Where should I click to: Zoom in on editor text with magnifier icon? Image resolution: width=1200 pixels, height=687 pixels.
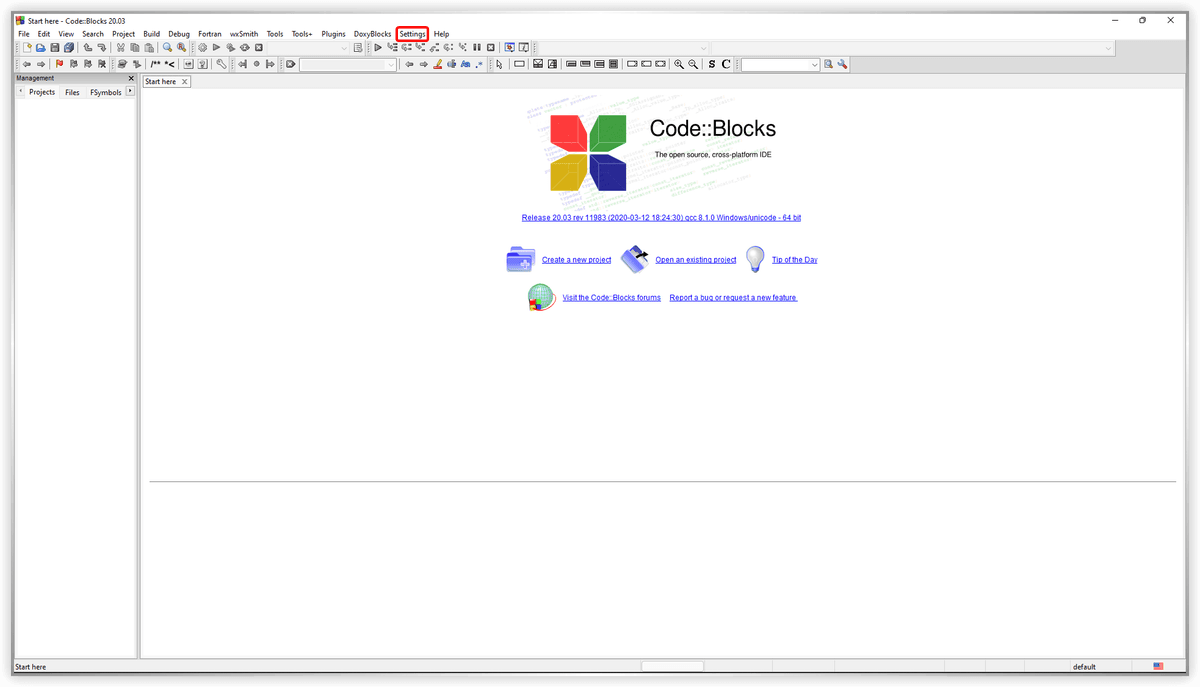679,64
